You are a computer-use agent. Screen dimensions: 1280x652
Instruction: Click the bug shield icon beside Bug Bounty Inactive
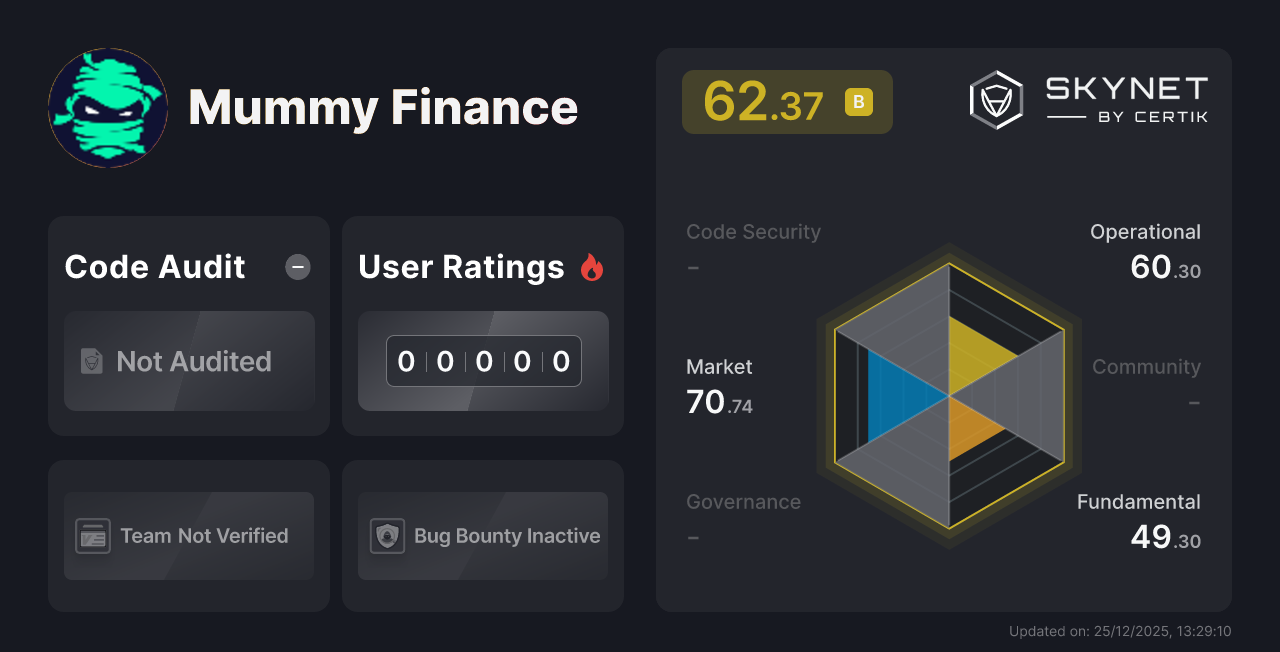[387, 536]
